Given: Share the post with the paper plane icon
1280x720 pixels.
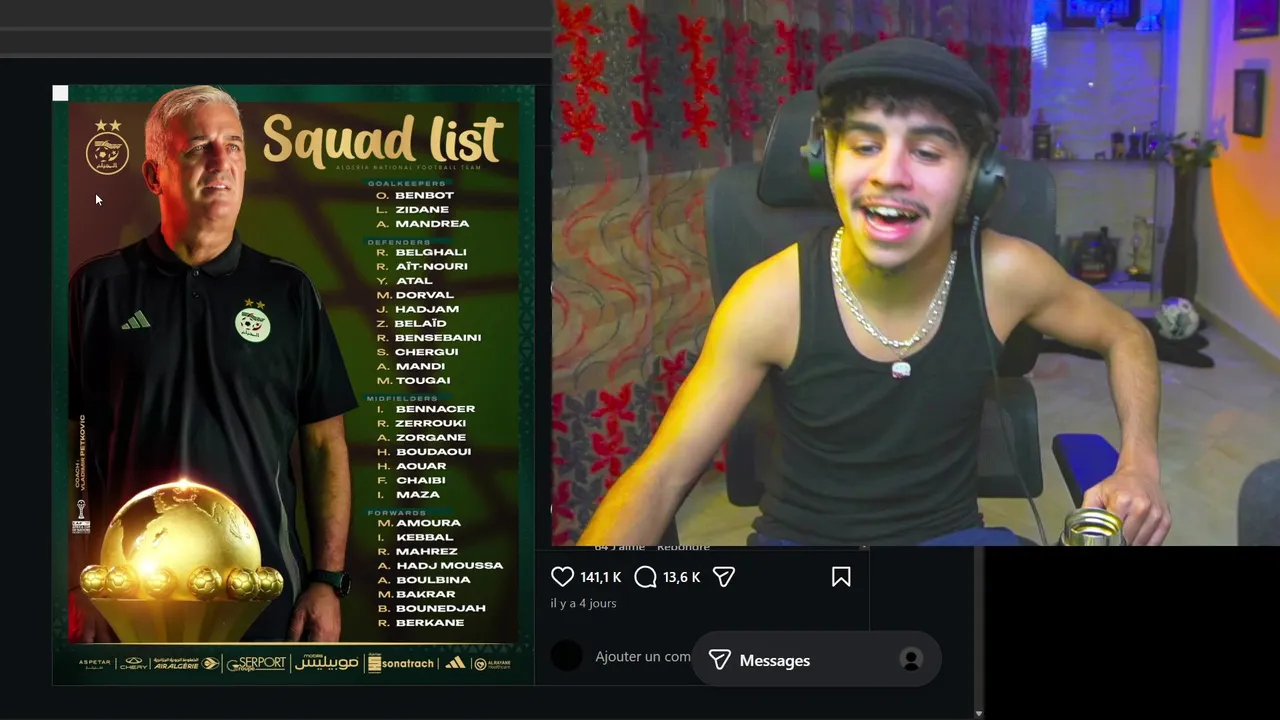Looking at the screenshot, I should coord(724,577).
